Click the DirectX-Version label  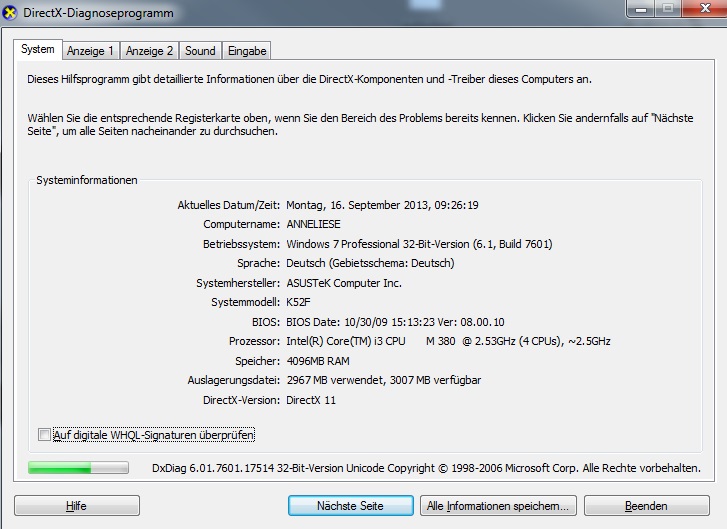tap(242, 400)
